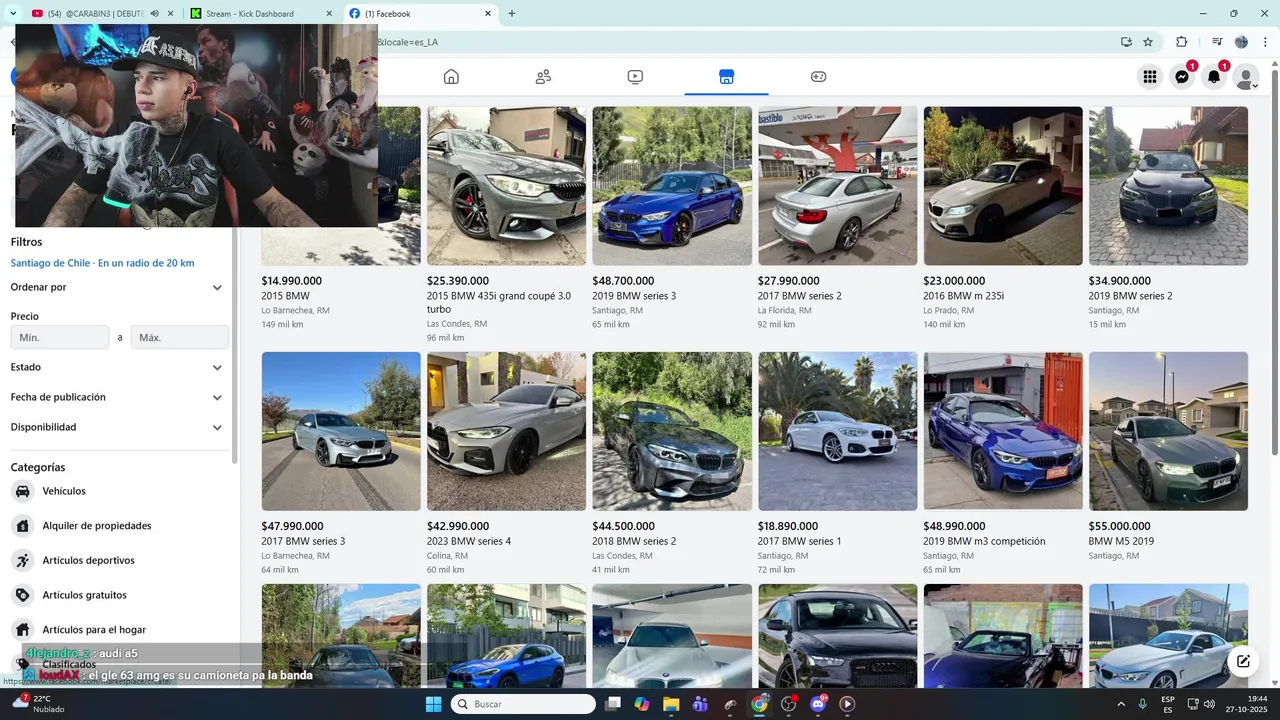
Task: Open the ESP language indicator in the tray
Action: click(1168, 704)
